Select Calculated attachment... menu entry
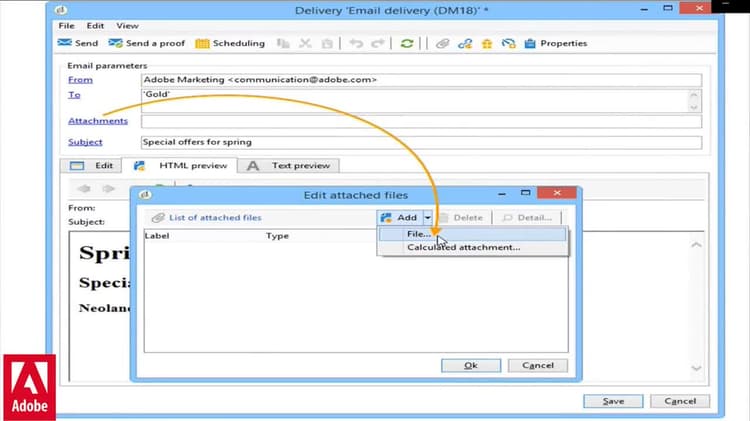Screen dimensions: 750x421 (473, 247)
